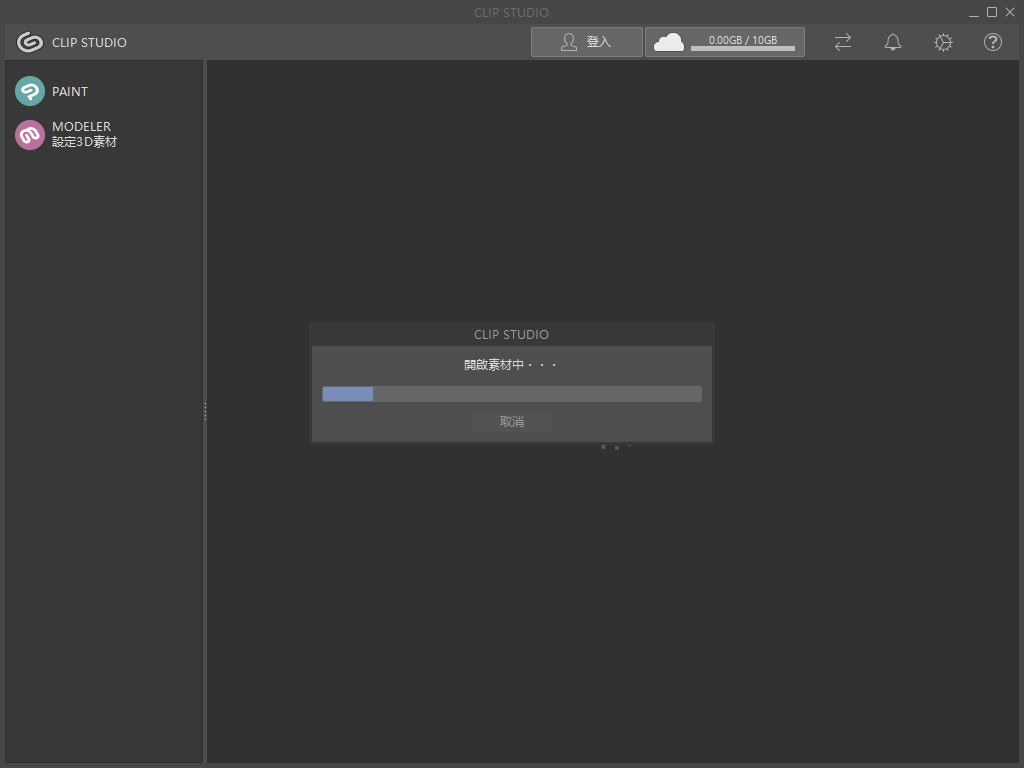Open Clip Studio PAINT from sidebar
The image size is (1024, 768).
click(x=52, y=91)
